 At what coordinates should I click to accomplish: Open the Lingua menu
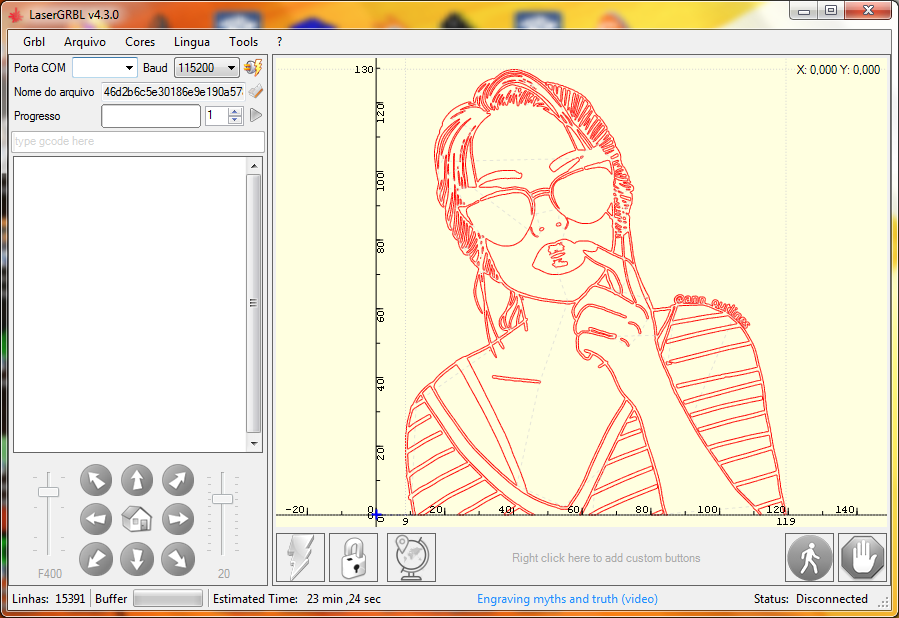coord(191,42)
